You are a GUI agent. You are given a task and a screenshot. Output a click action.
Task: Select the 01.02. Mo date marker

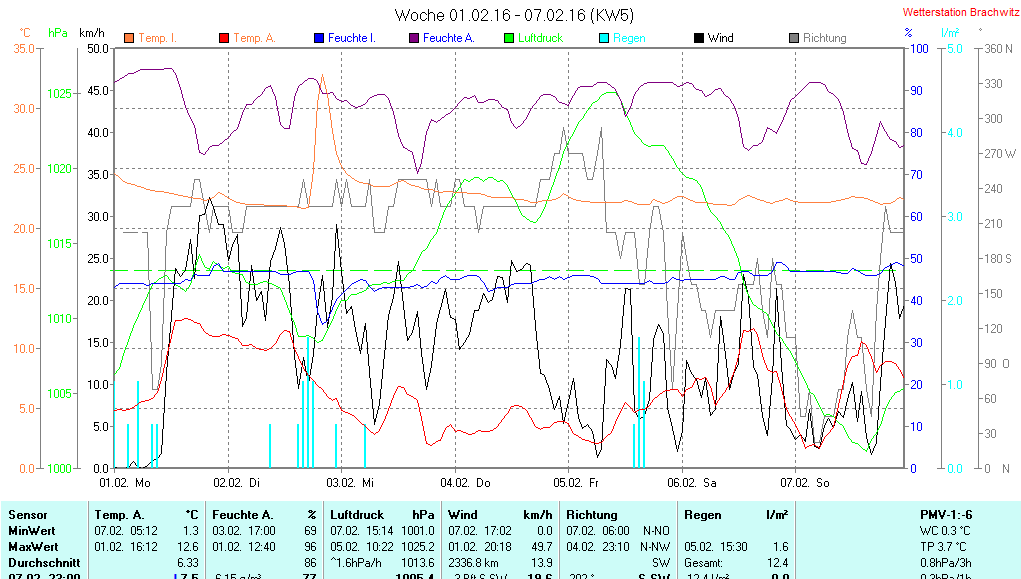tap(125, 482)
